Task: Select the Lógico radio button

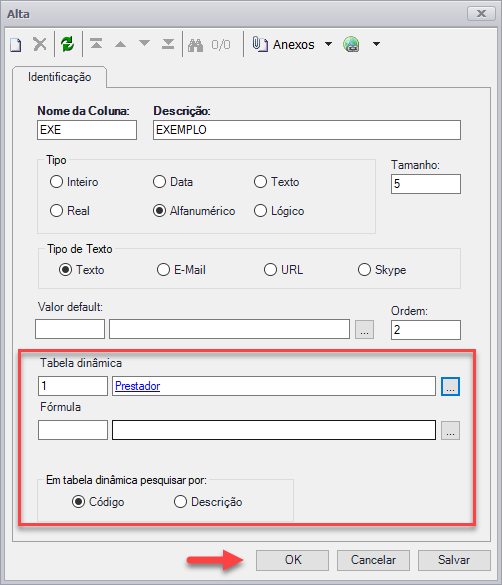Action: pos(260,211)
